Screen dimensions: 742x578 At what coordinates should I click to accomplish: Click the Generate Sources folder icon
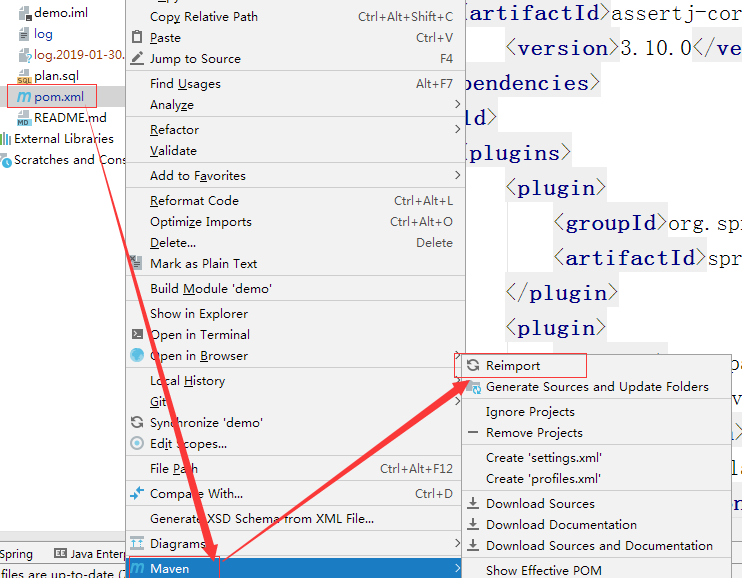473,387
